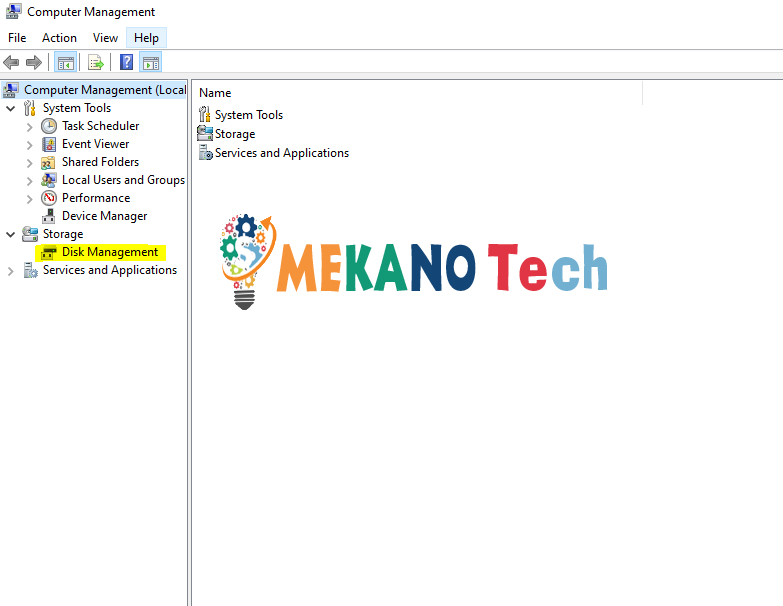
Task: Open the Action menu
Action: (x=59, y=38)
